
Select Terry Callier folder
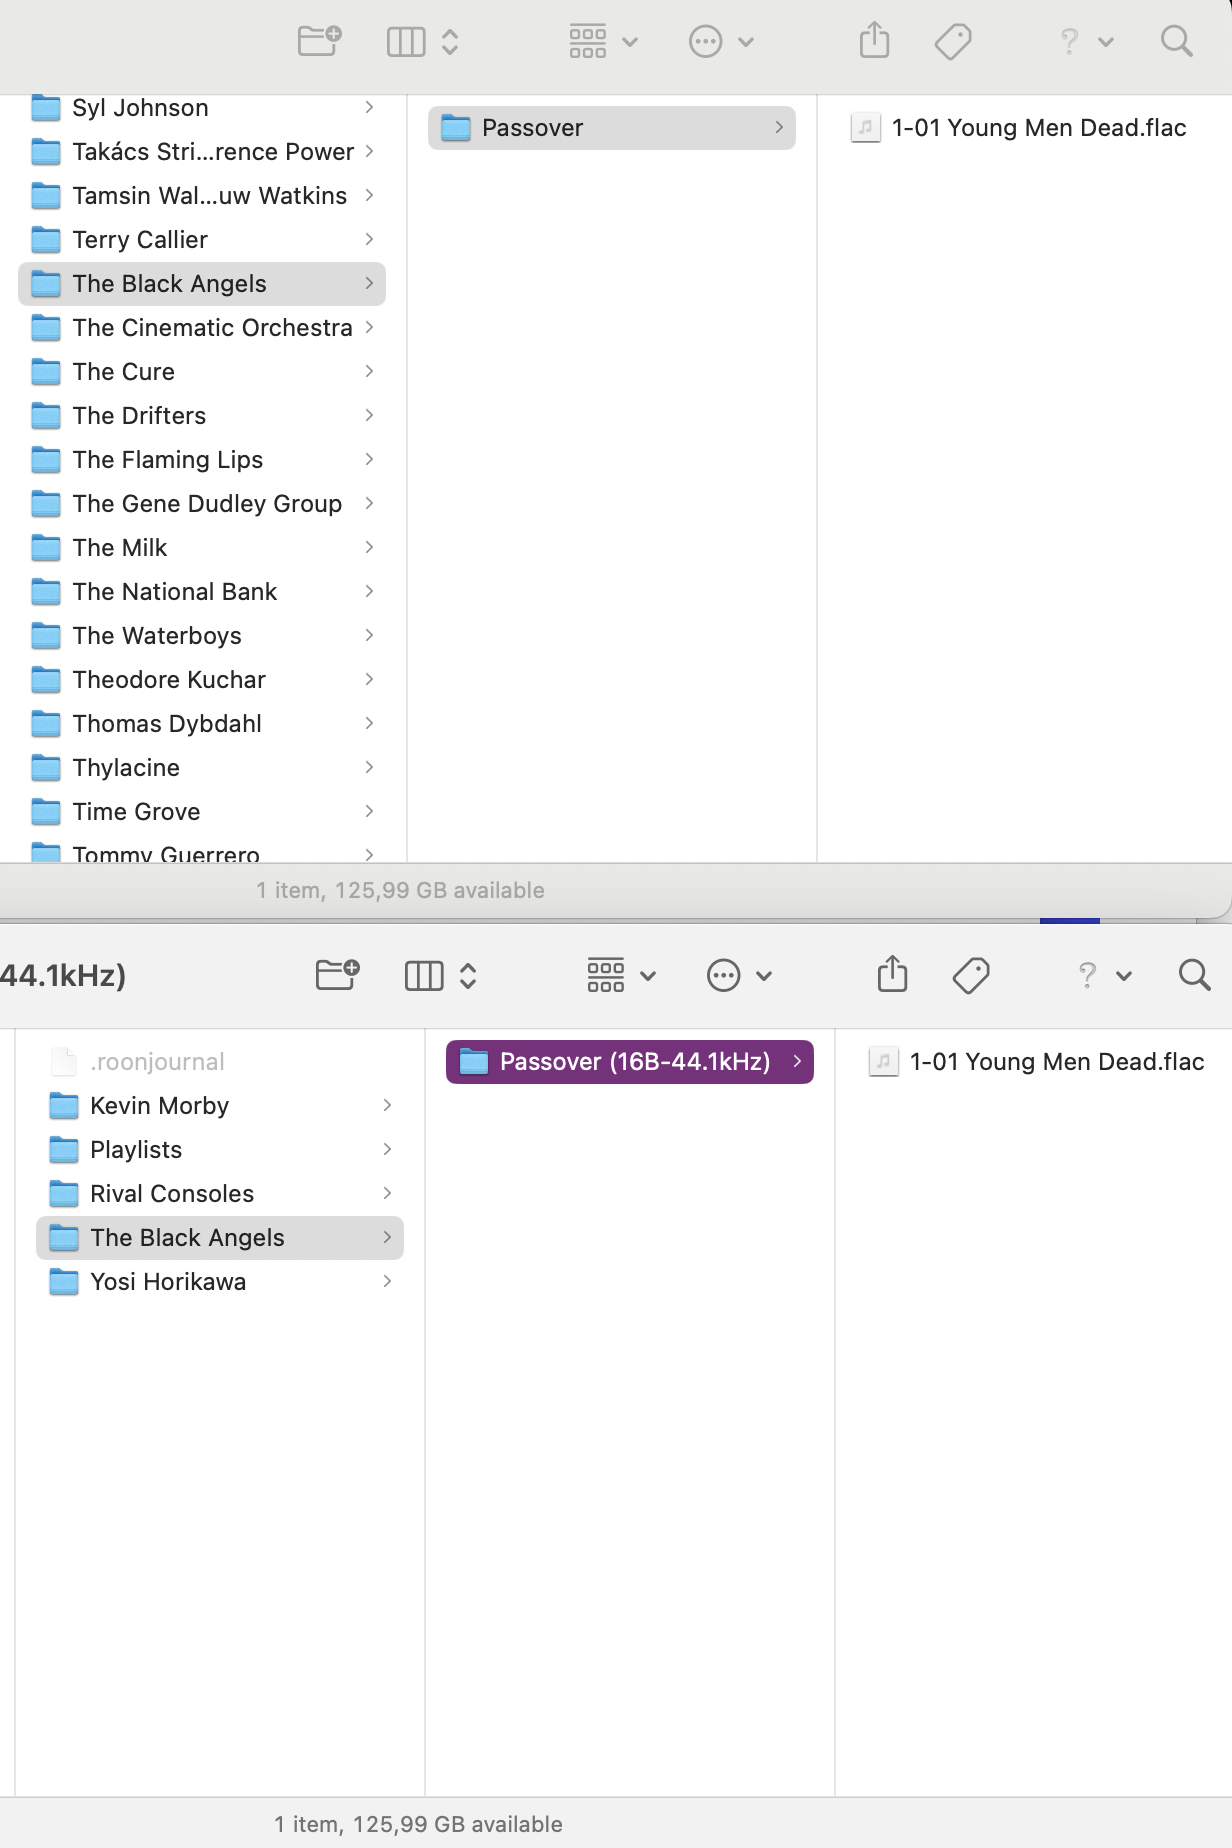point(202,240)
